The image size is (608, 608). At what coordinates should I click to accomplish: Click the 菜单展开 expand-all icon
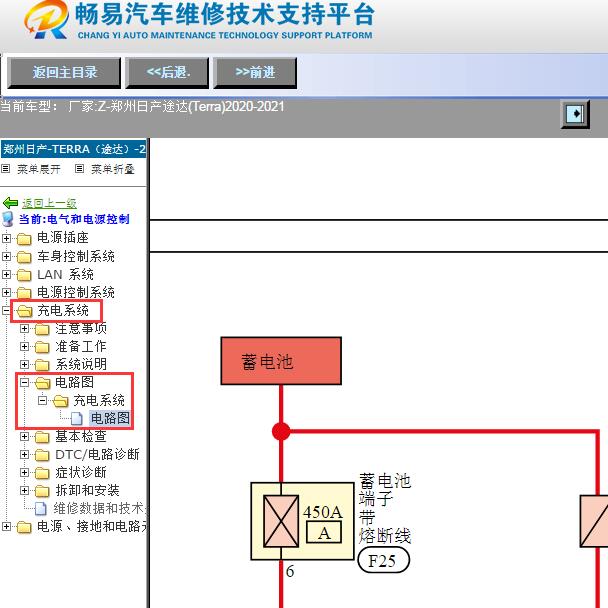point(5,169)
